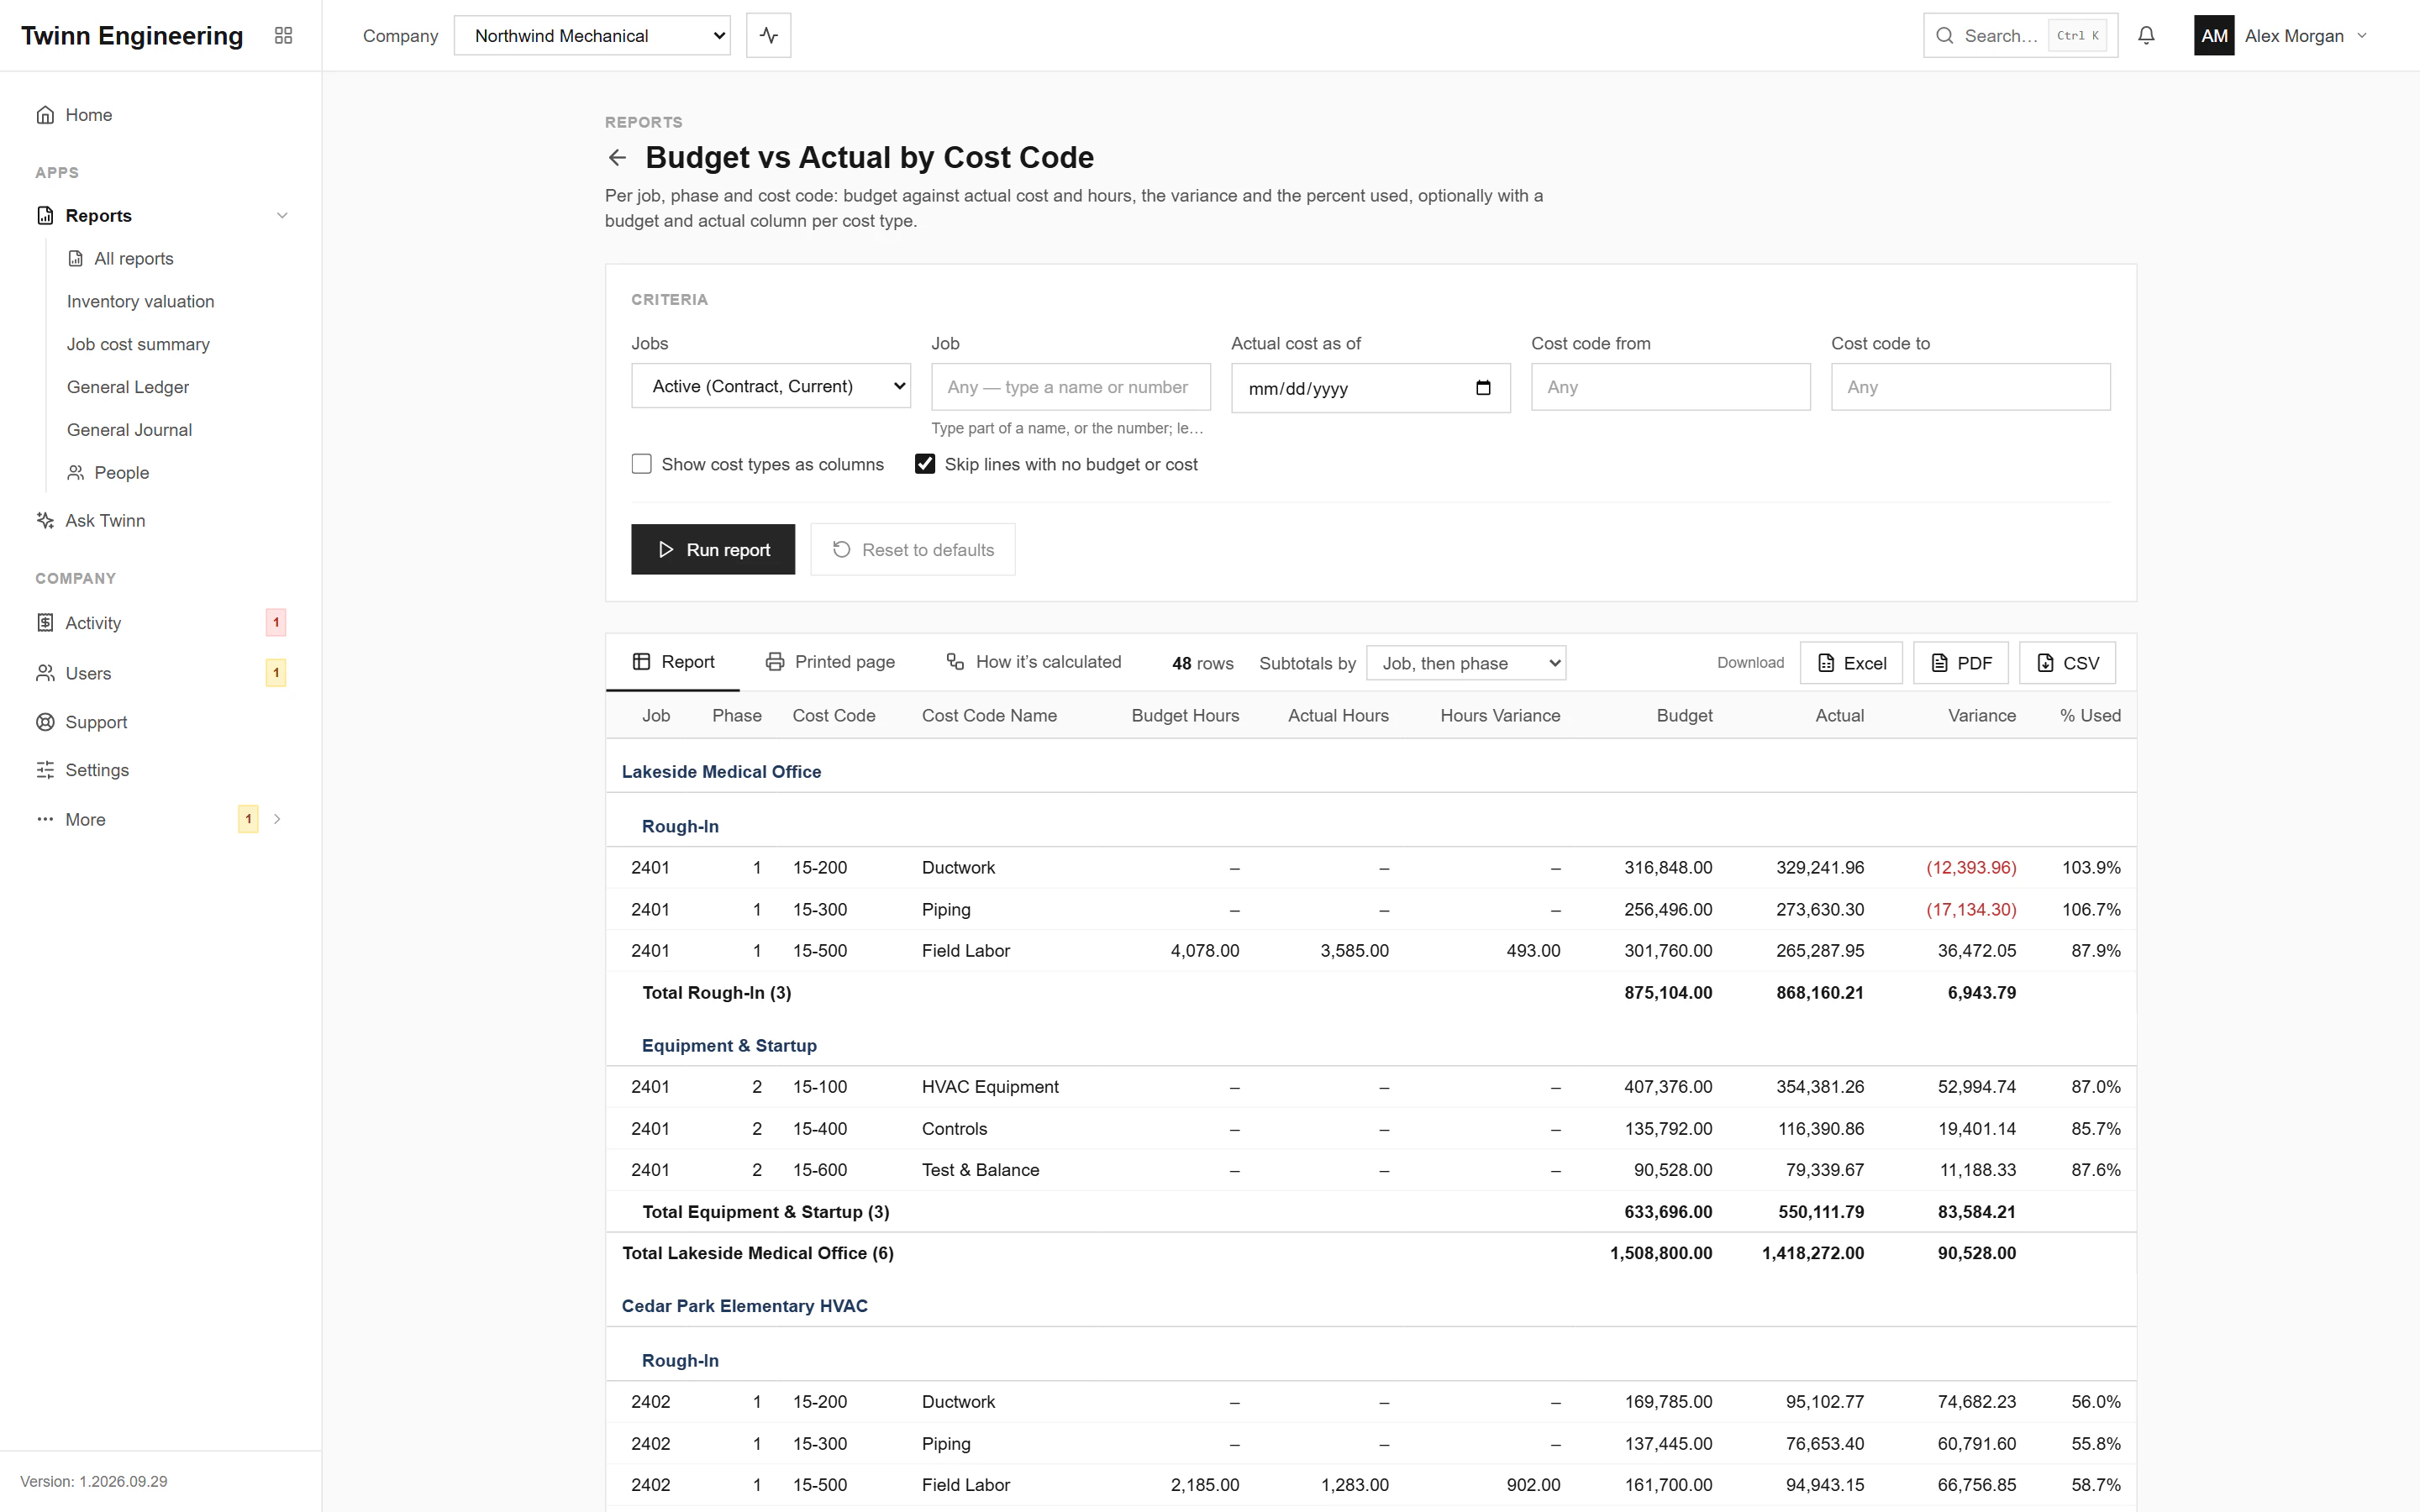2420x1512 pixels.
Task: Switch to the Printed page tab
Action: coord(830,662)
